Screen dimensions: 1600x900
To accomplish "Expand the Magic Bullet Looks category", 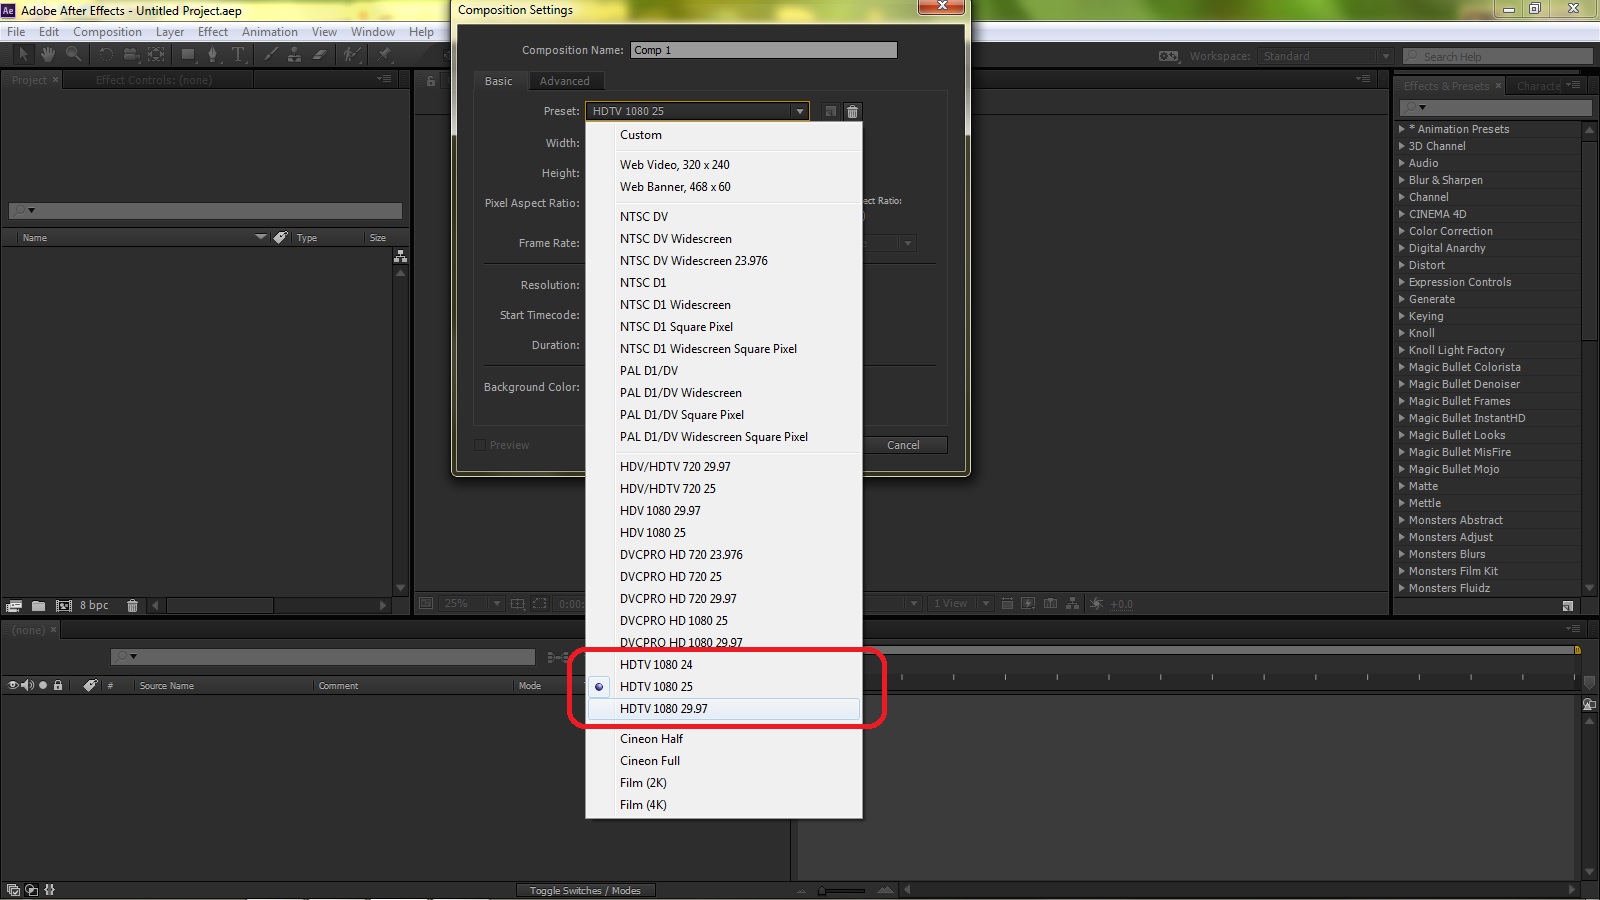I will point(1402,435).
